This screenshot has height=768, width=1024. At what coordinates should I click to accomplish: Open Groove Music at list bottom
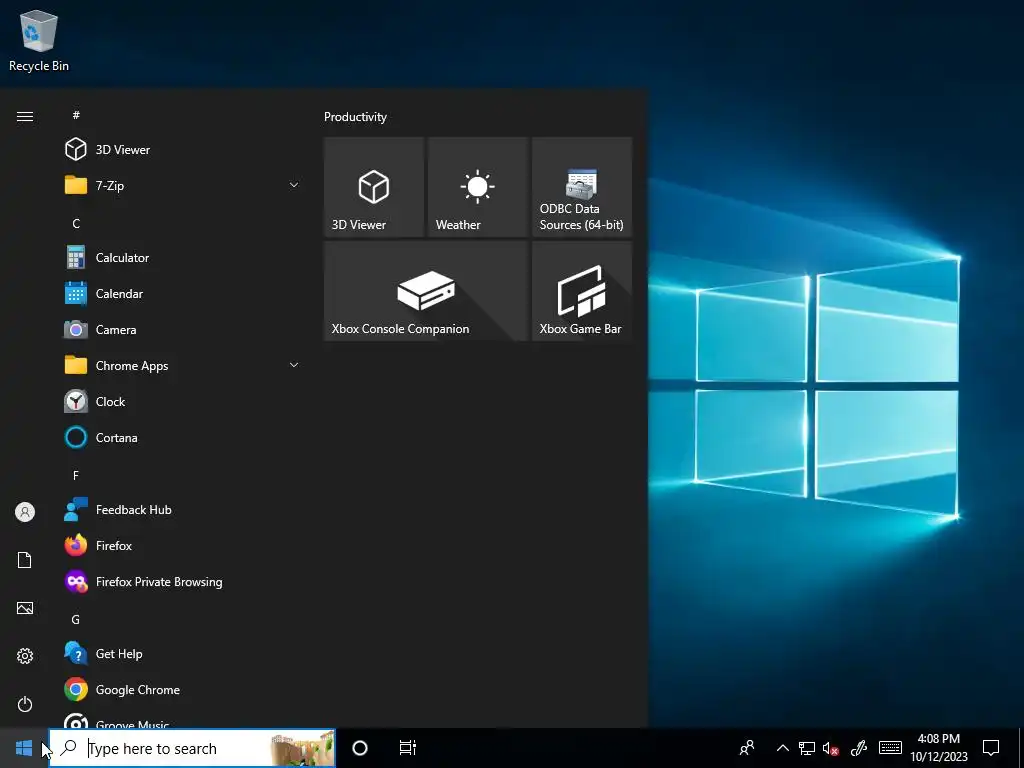(182, 718)
